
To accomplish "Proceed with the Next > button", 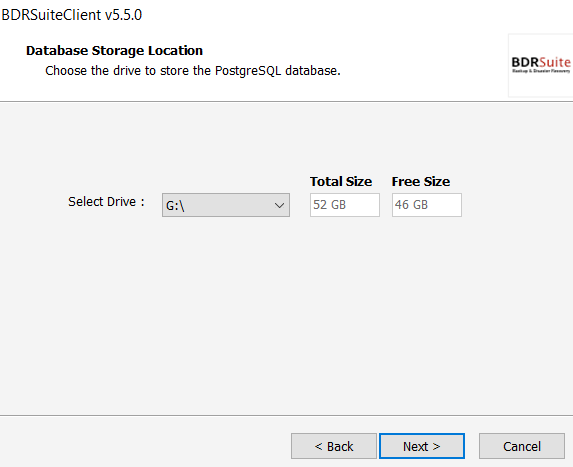I will tap(422, 446).
